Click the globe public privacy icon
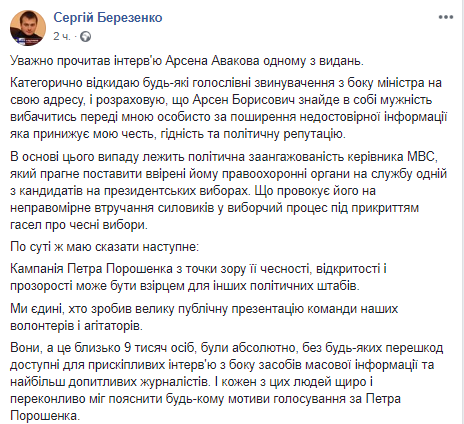The width and height of the screenshot is (464, 424). coord(85,36)
